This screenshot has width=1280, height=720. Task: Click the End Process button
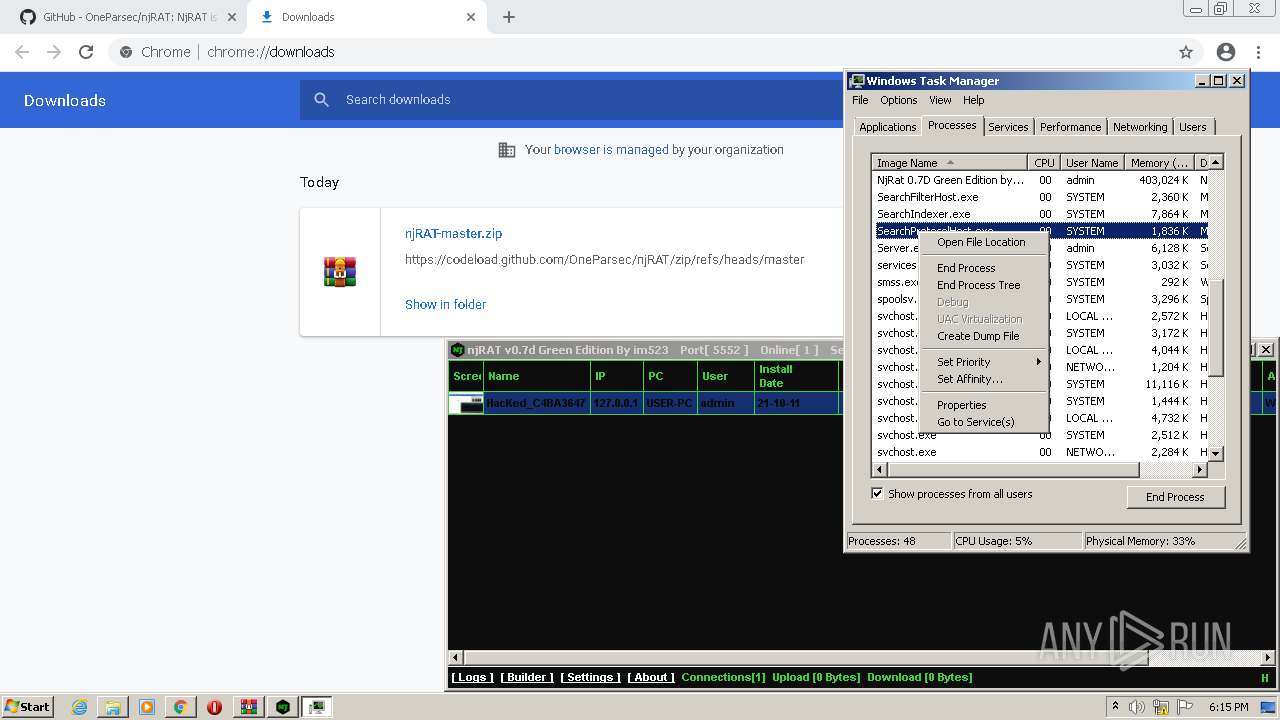tap(1175, 497)
